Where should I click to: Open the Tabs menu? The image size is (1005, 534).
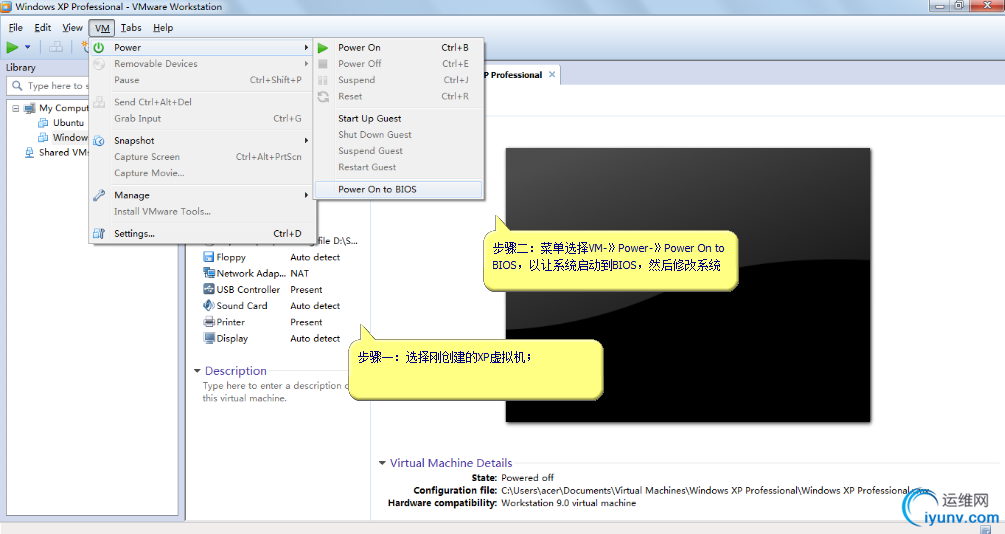(131, 28)
